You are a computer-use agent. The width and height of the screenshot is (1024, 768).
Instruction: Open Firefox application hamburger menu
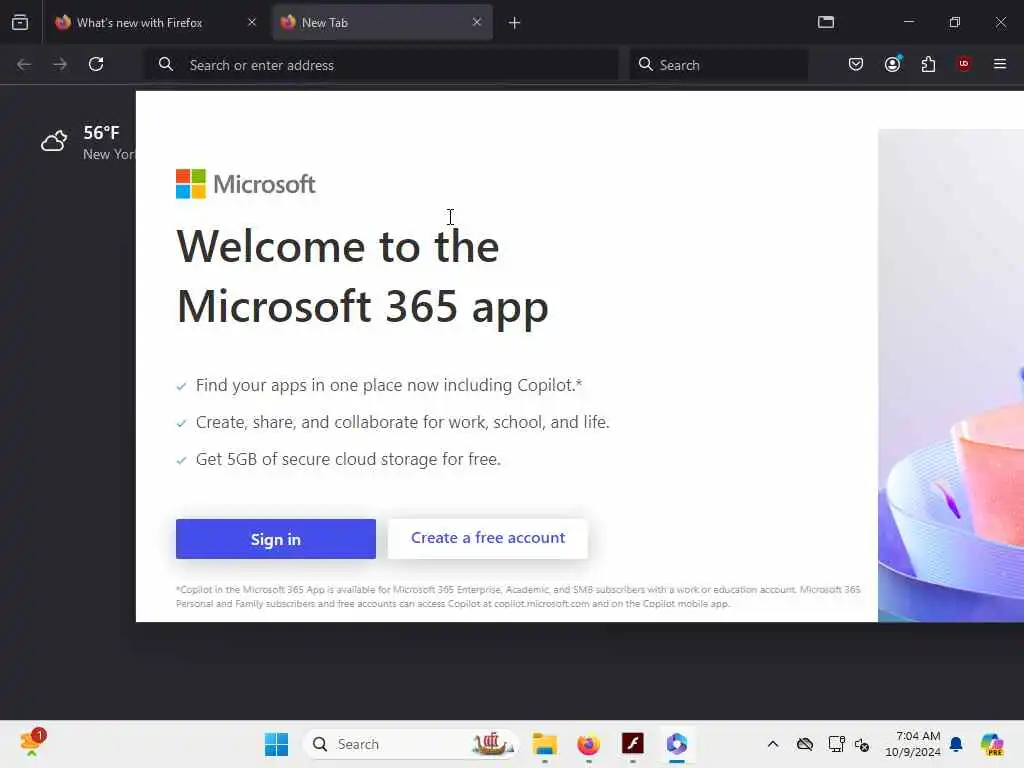click(1000, 64)
